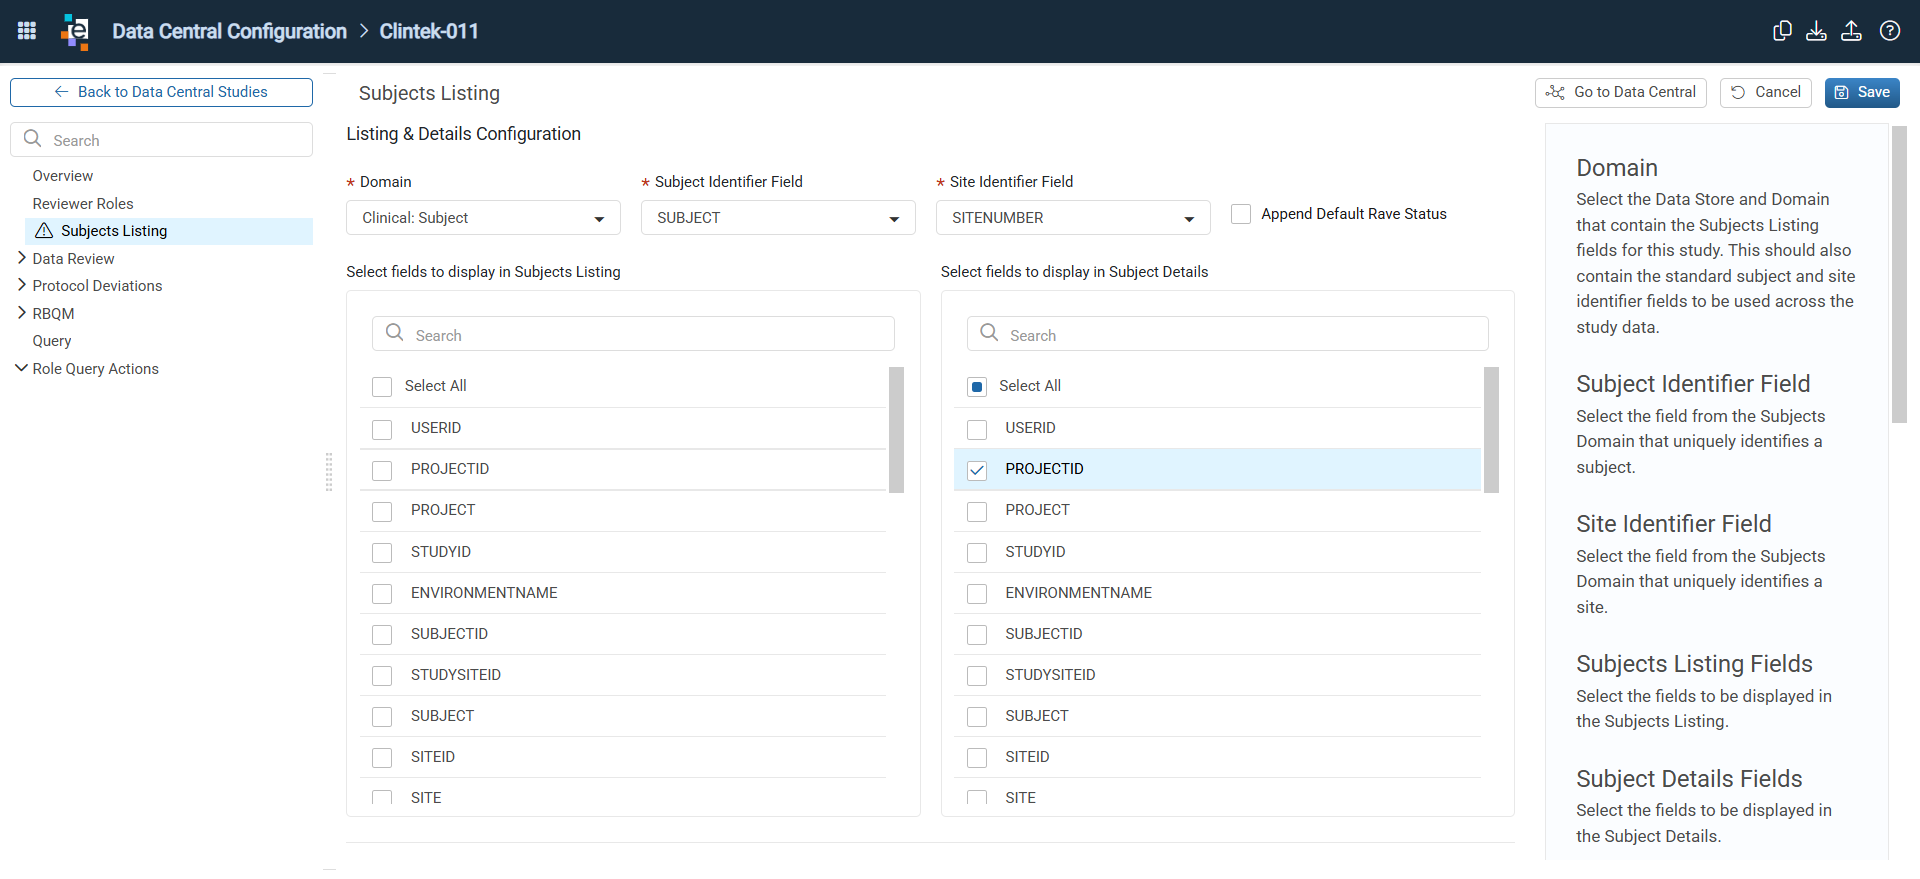1920x879 pixels.
Task: Check Select All in Subjects Listing fields
Action: 382,387
